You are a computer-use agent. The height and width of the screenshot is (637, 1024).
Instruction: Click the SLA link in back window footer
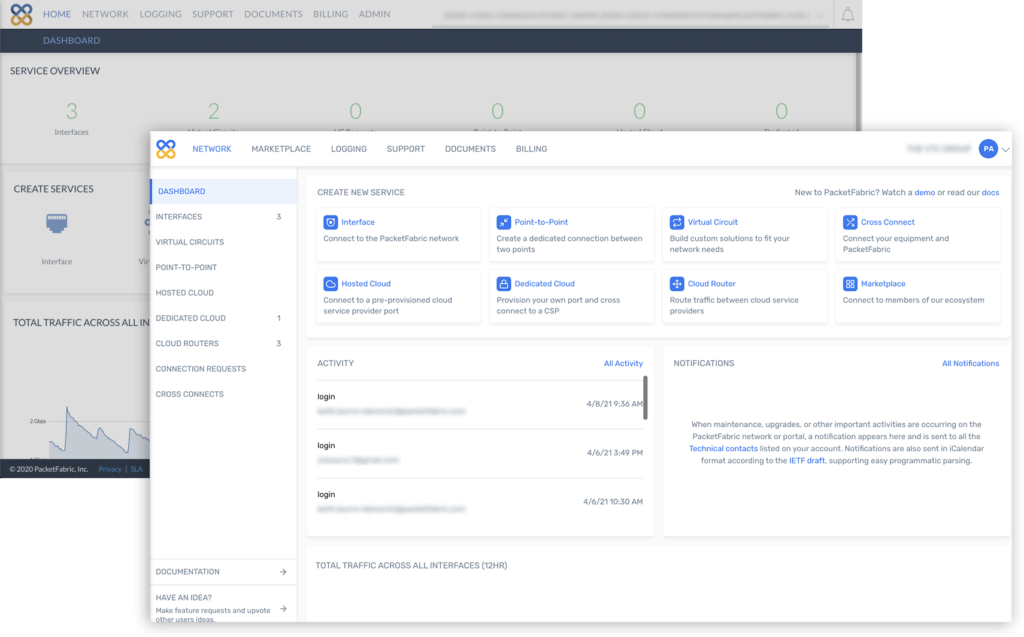(x=136, y=469)
